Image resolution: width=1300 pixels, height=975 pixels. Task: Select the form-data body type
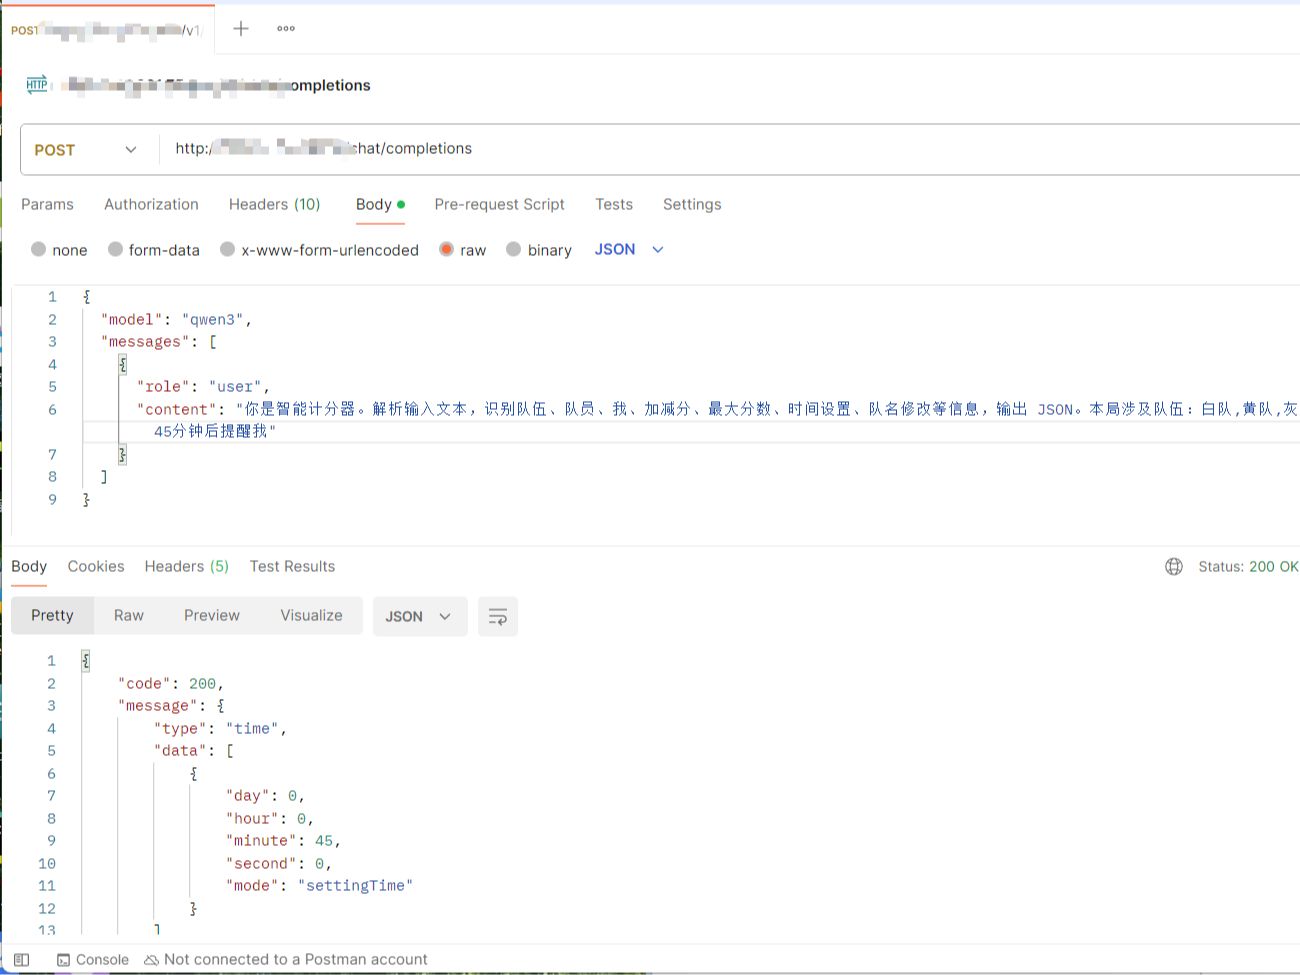pyautogui.click(x=154, y=250)
